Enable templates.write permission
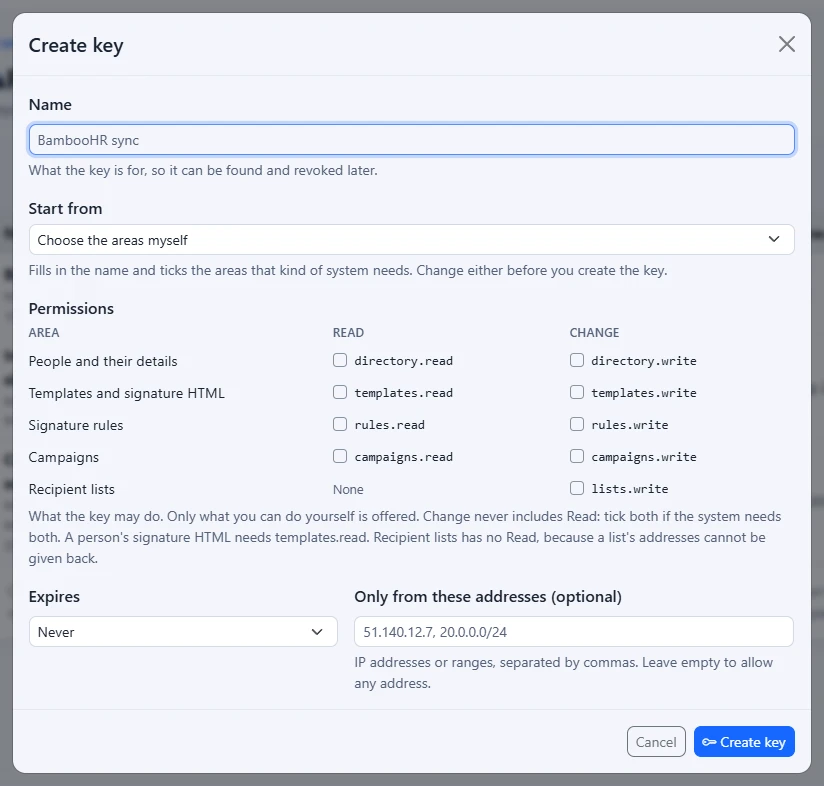 click(x=577, y=392)
